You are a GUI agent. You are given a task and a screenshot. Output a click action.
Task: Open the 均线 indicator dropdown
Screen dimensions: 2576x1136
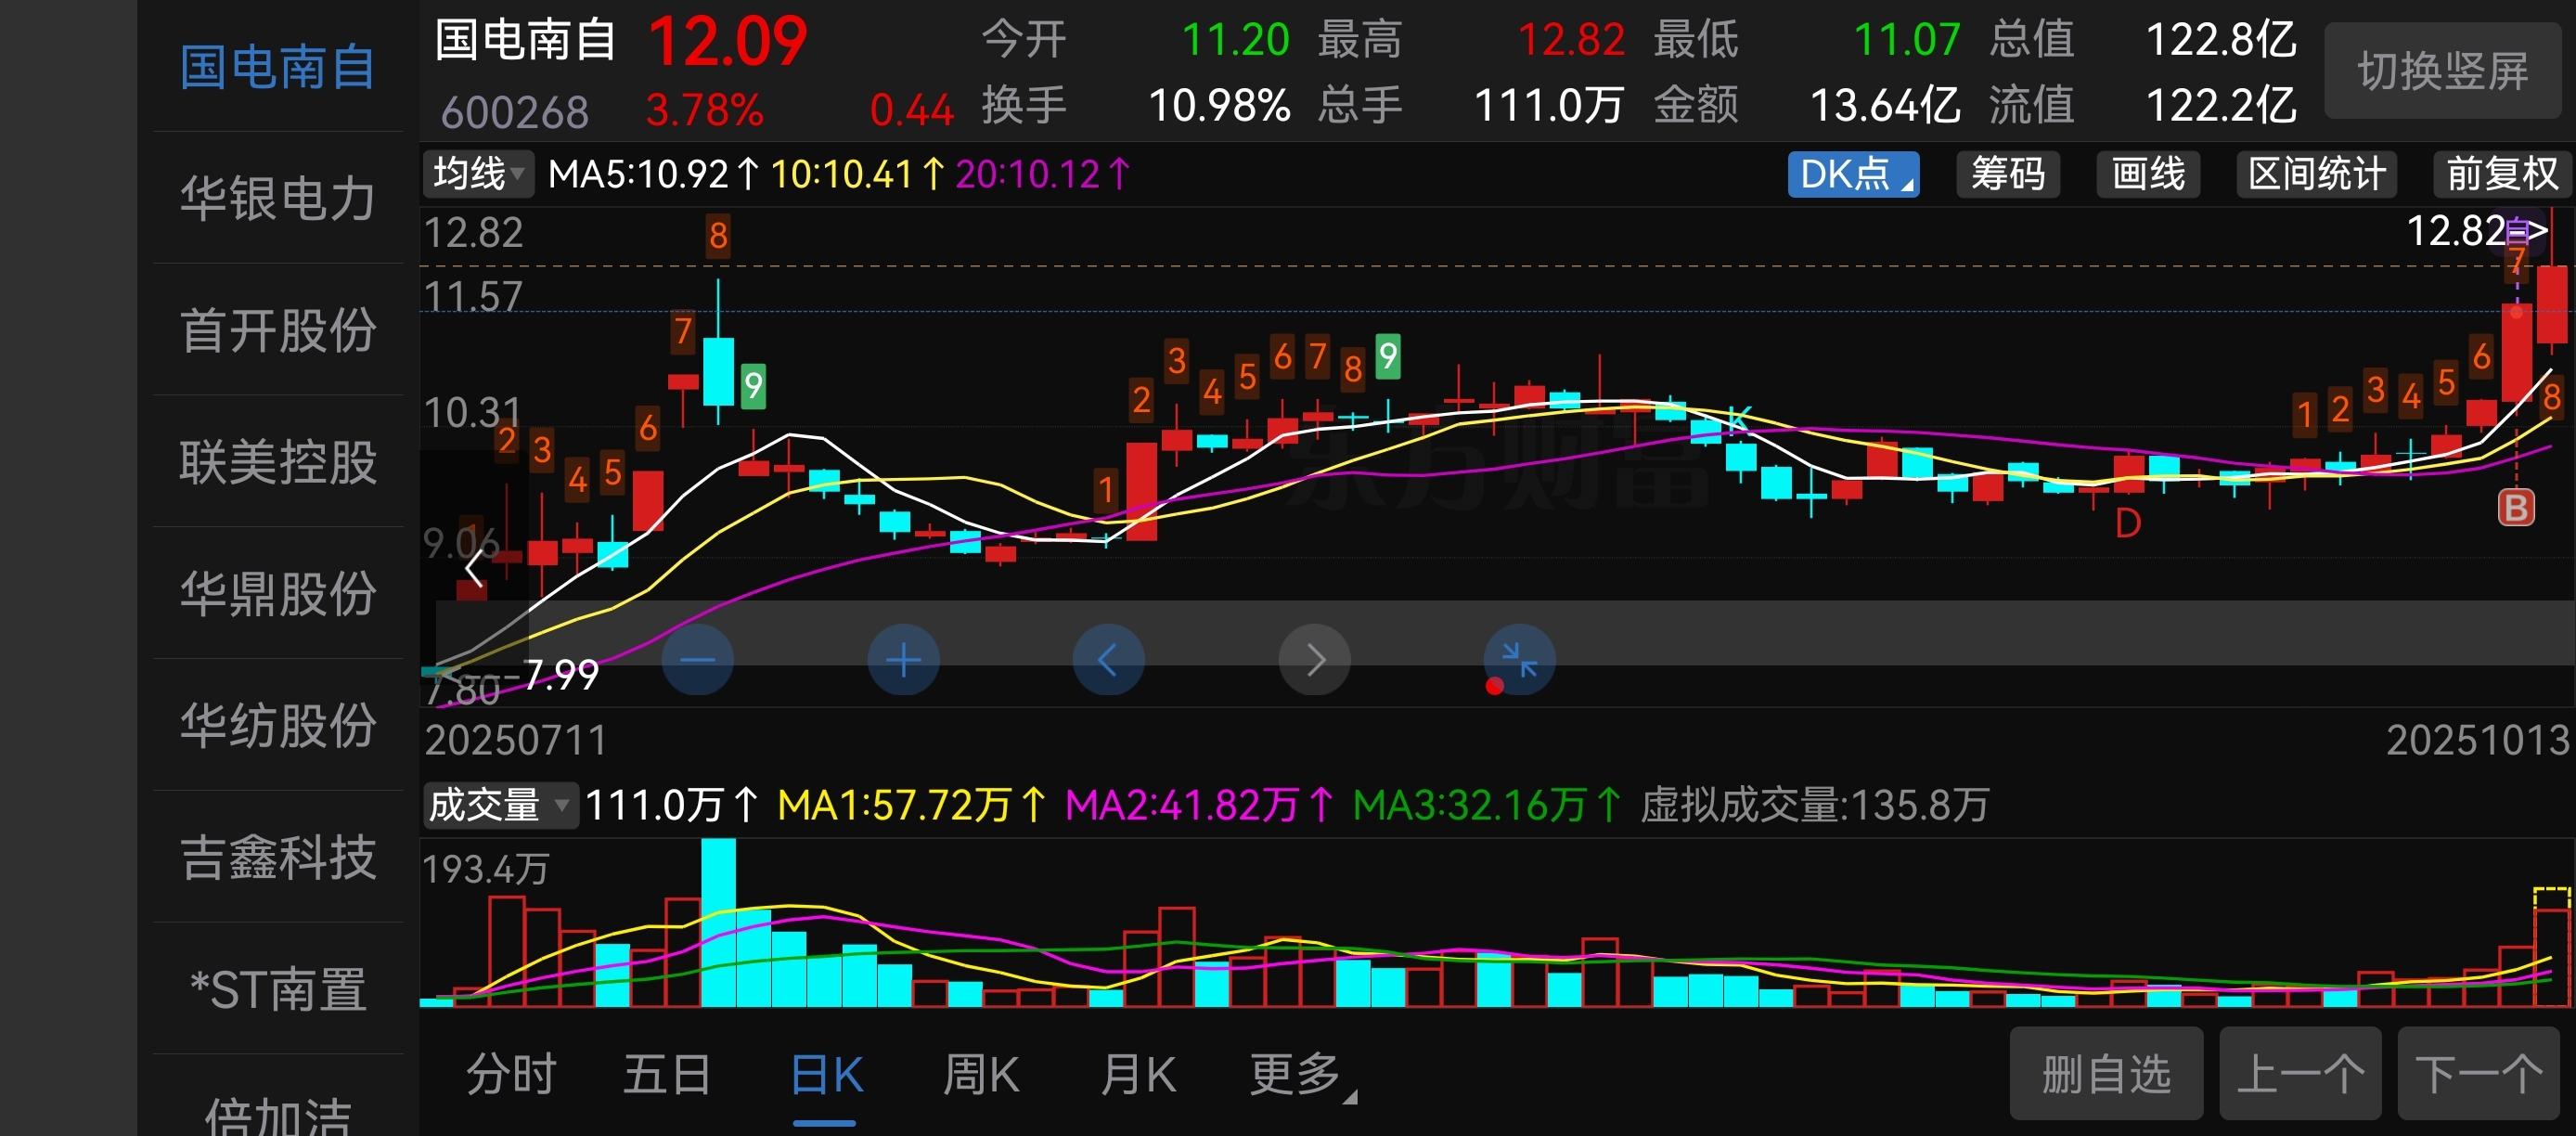tap(478, 174)
